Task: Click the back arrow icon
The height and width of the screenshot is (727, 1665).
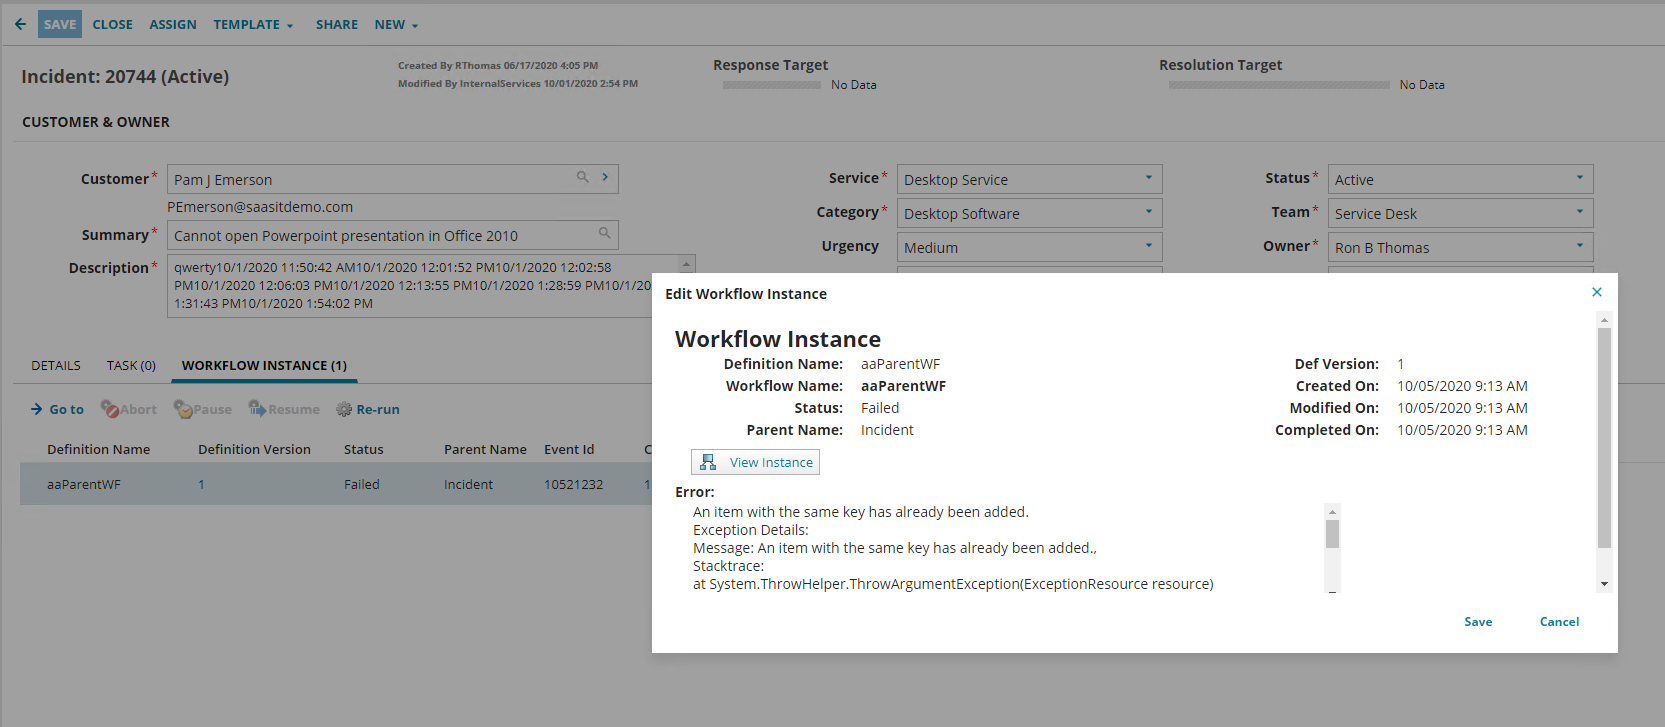Action: 20,24
